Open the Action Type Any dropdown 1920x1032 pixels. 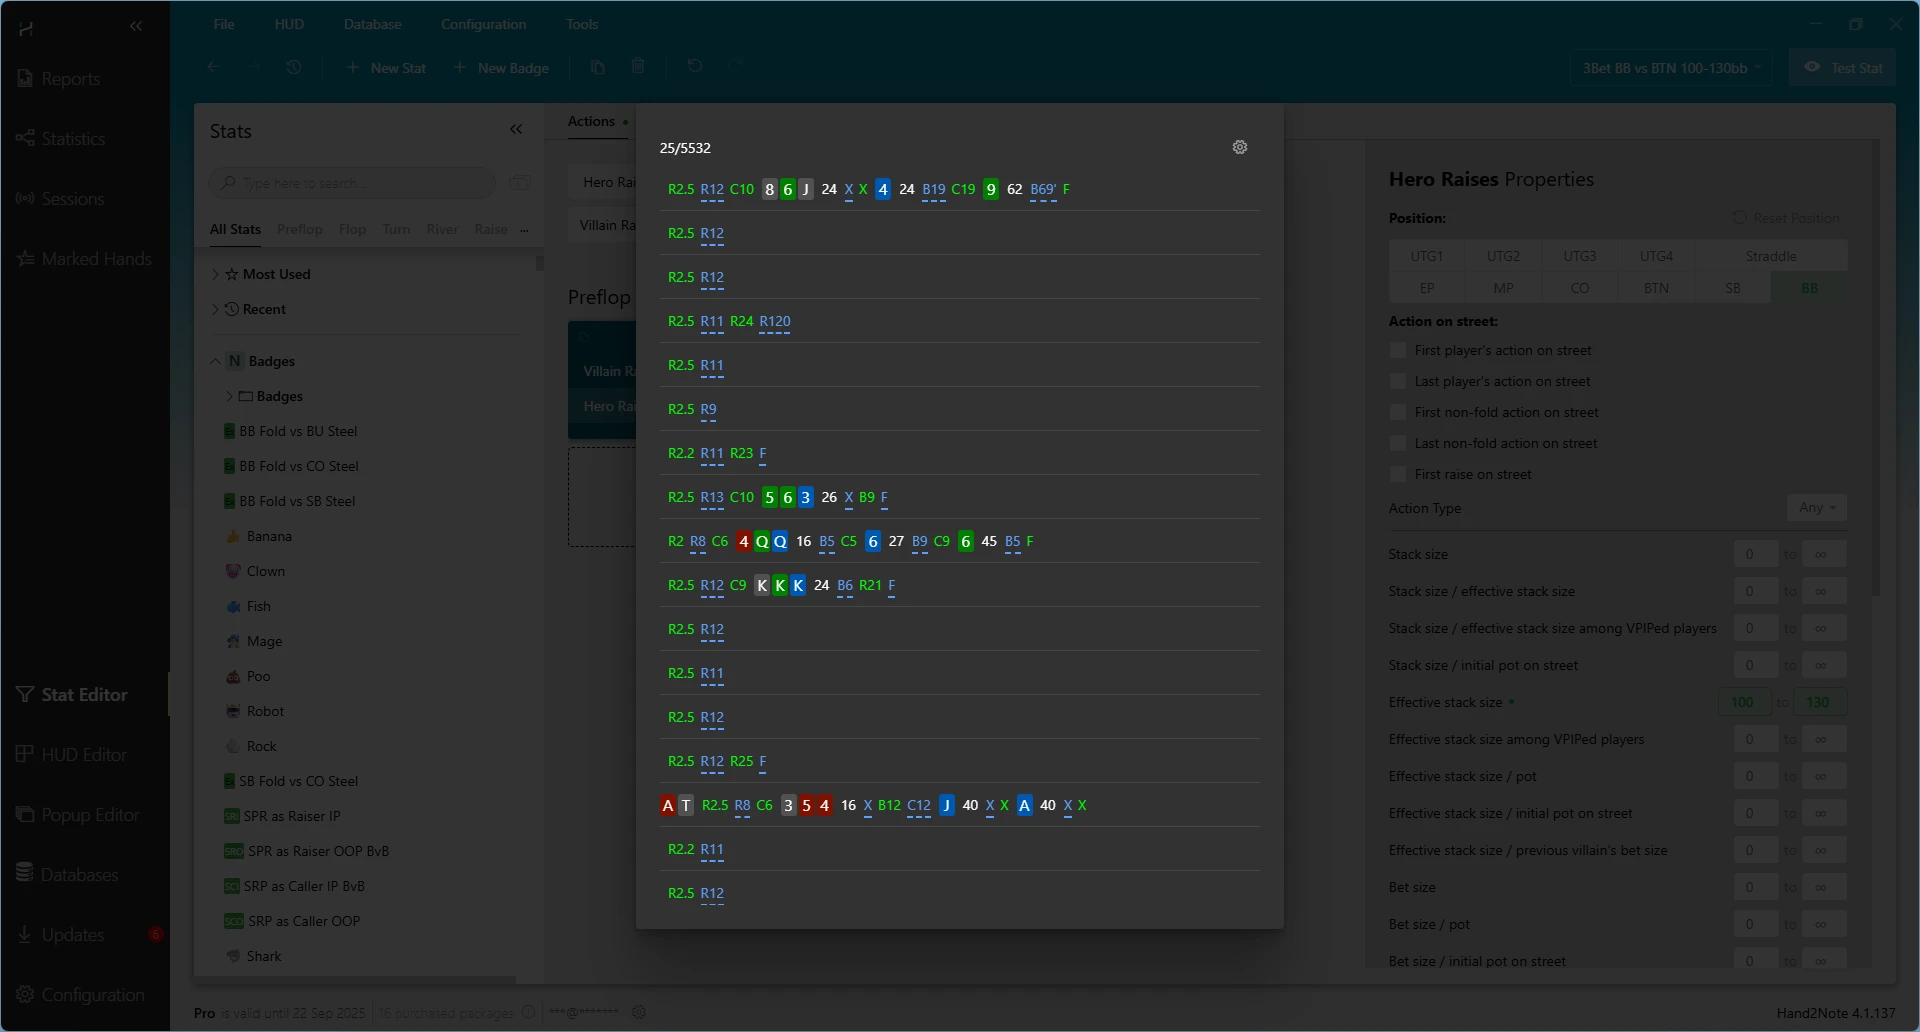click(1816, 508)
